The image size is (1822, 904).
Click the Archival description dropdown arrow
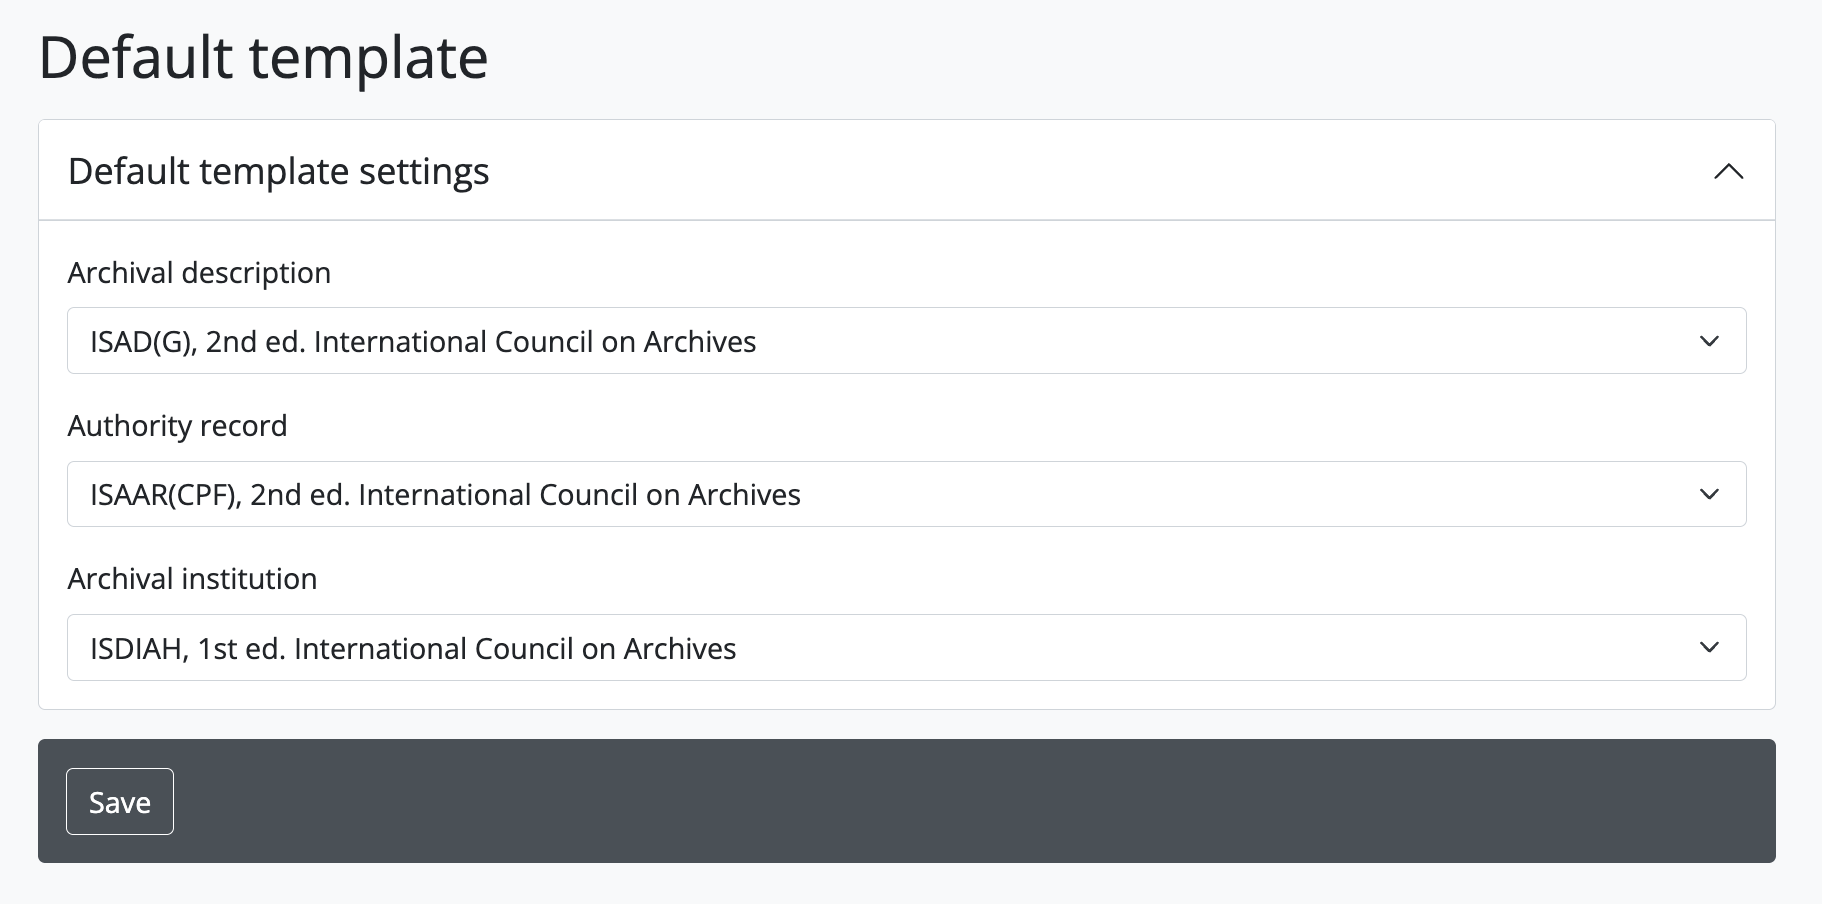[1709, 341]
